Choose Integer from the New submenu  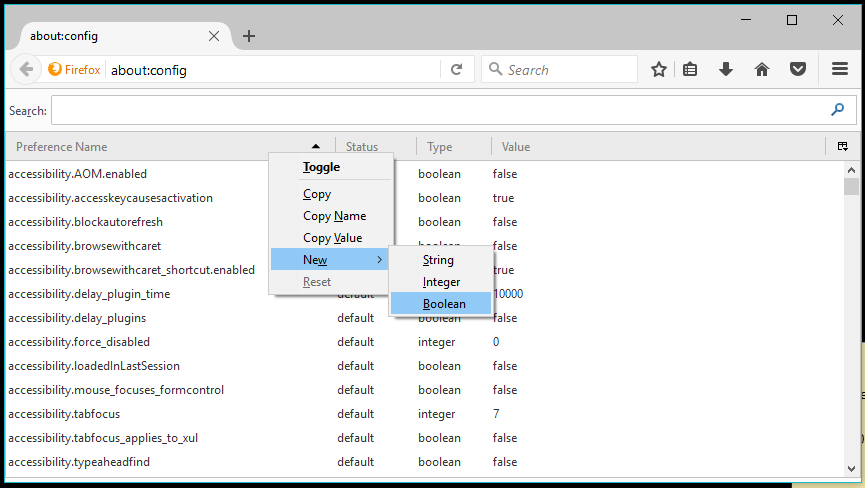[x=441, y=282]
